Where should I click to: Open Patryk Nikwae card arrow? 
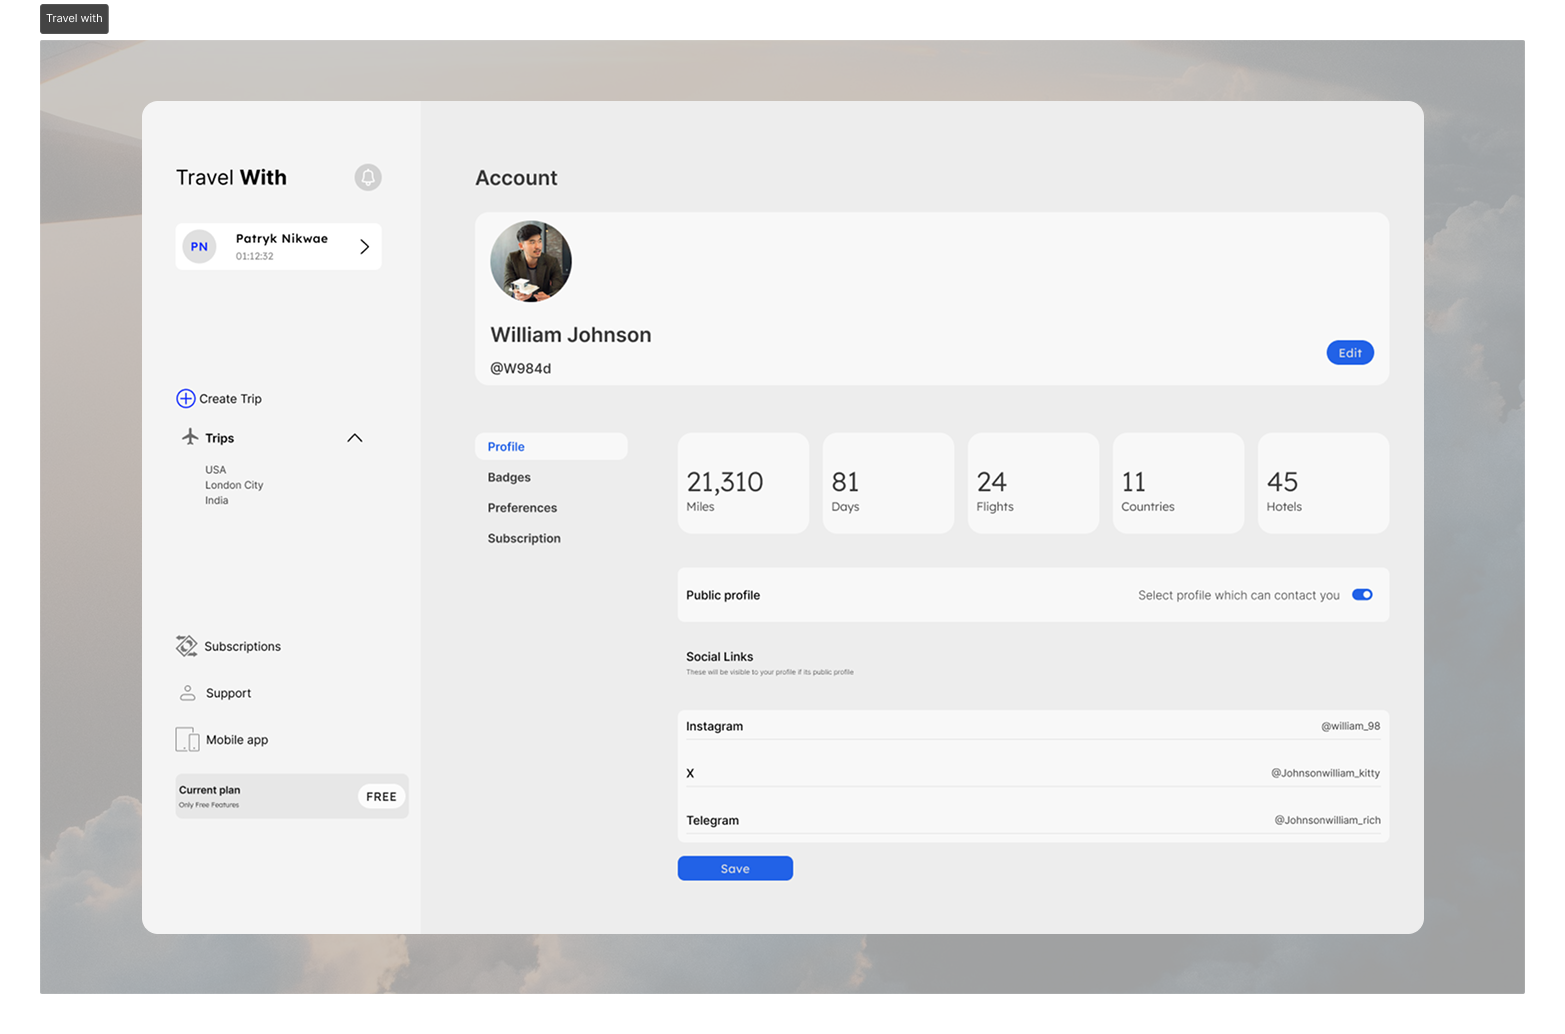click(x=364, y=247)
